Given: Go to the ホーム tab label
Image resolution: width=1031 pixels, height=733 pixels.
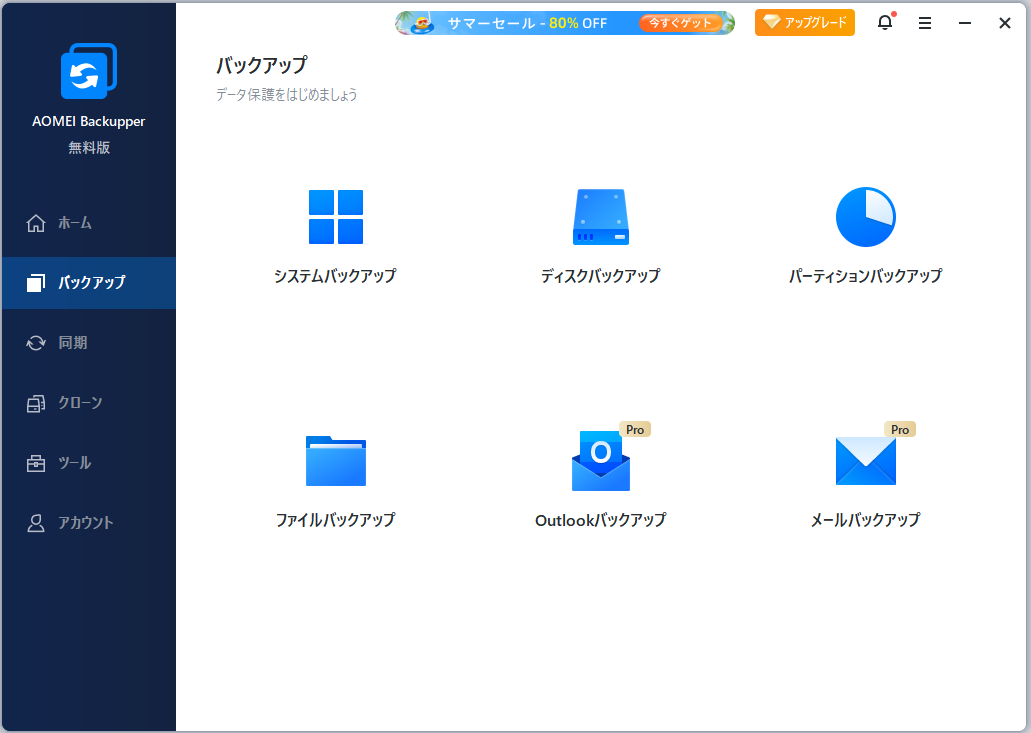Looking at the screenshot, I should point(75,223).
